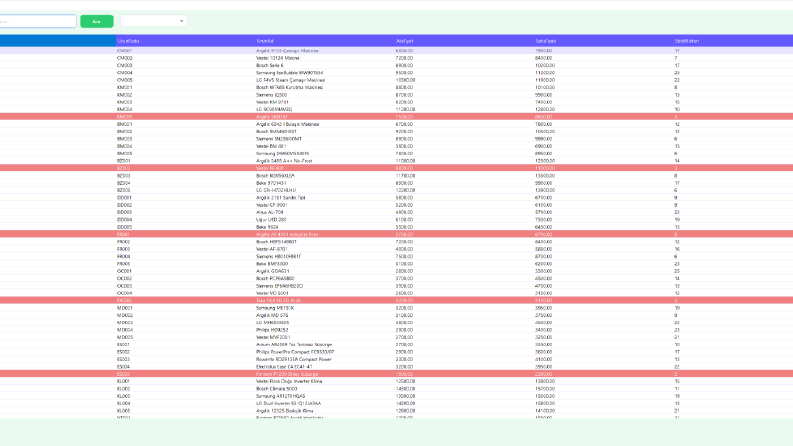
Task: Select highlighted red row code FR001
Action: [123, 235]
